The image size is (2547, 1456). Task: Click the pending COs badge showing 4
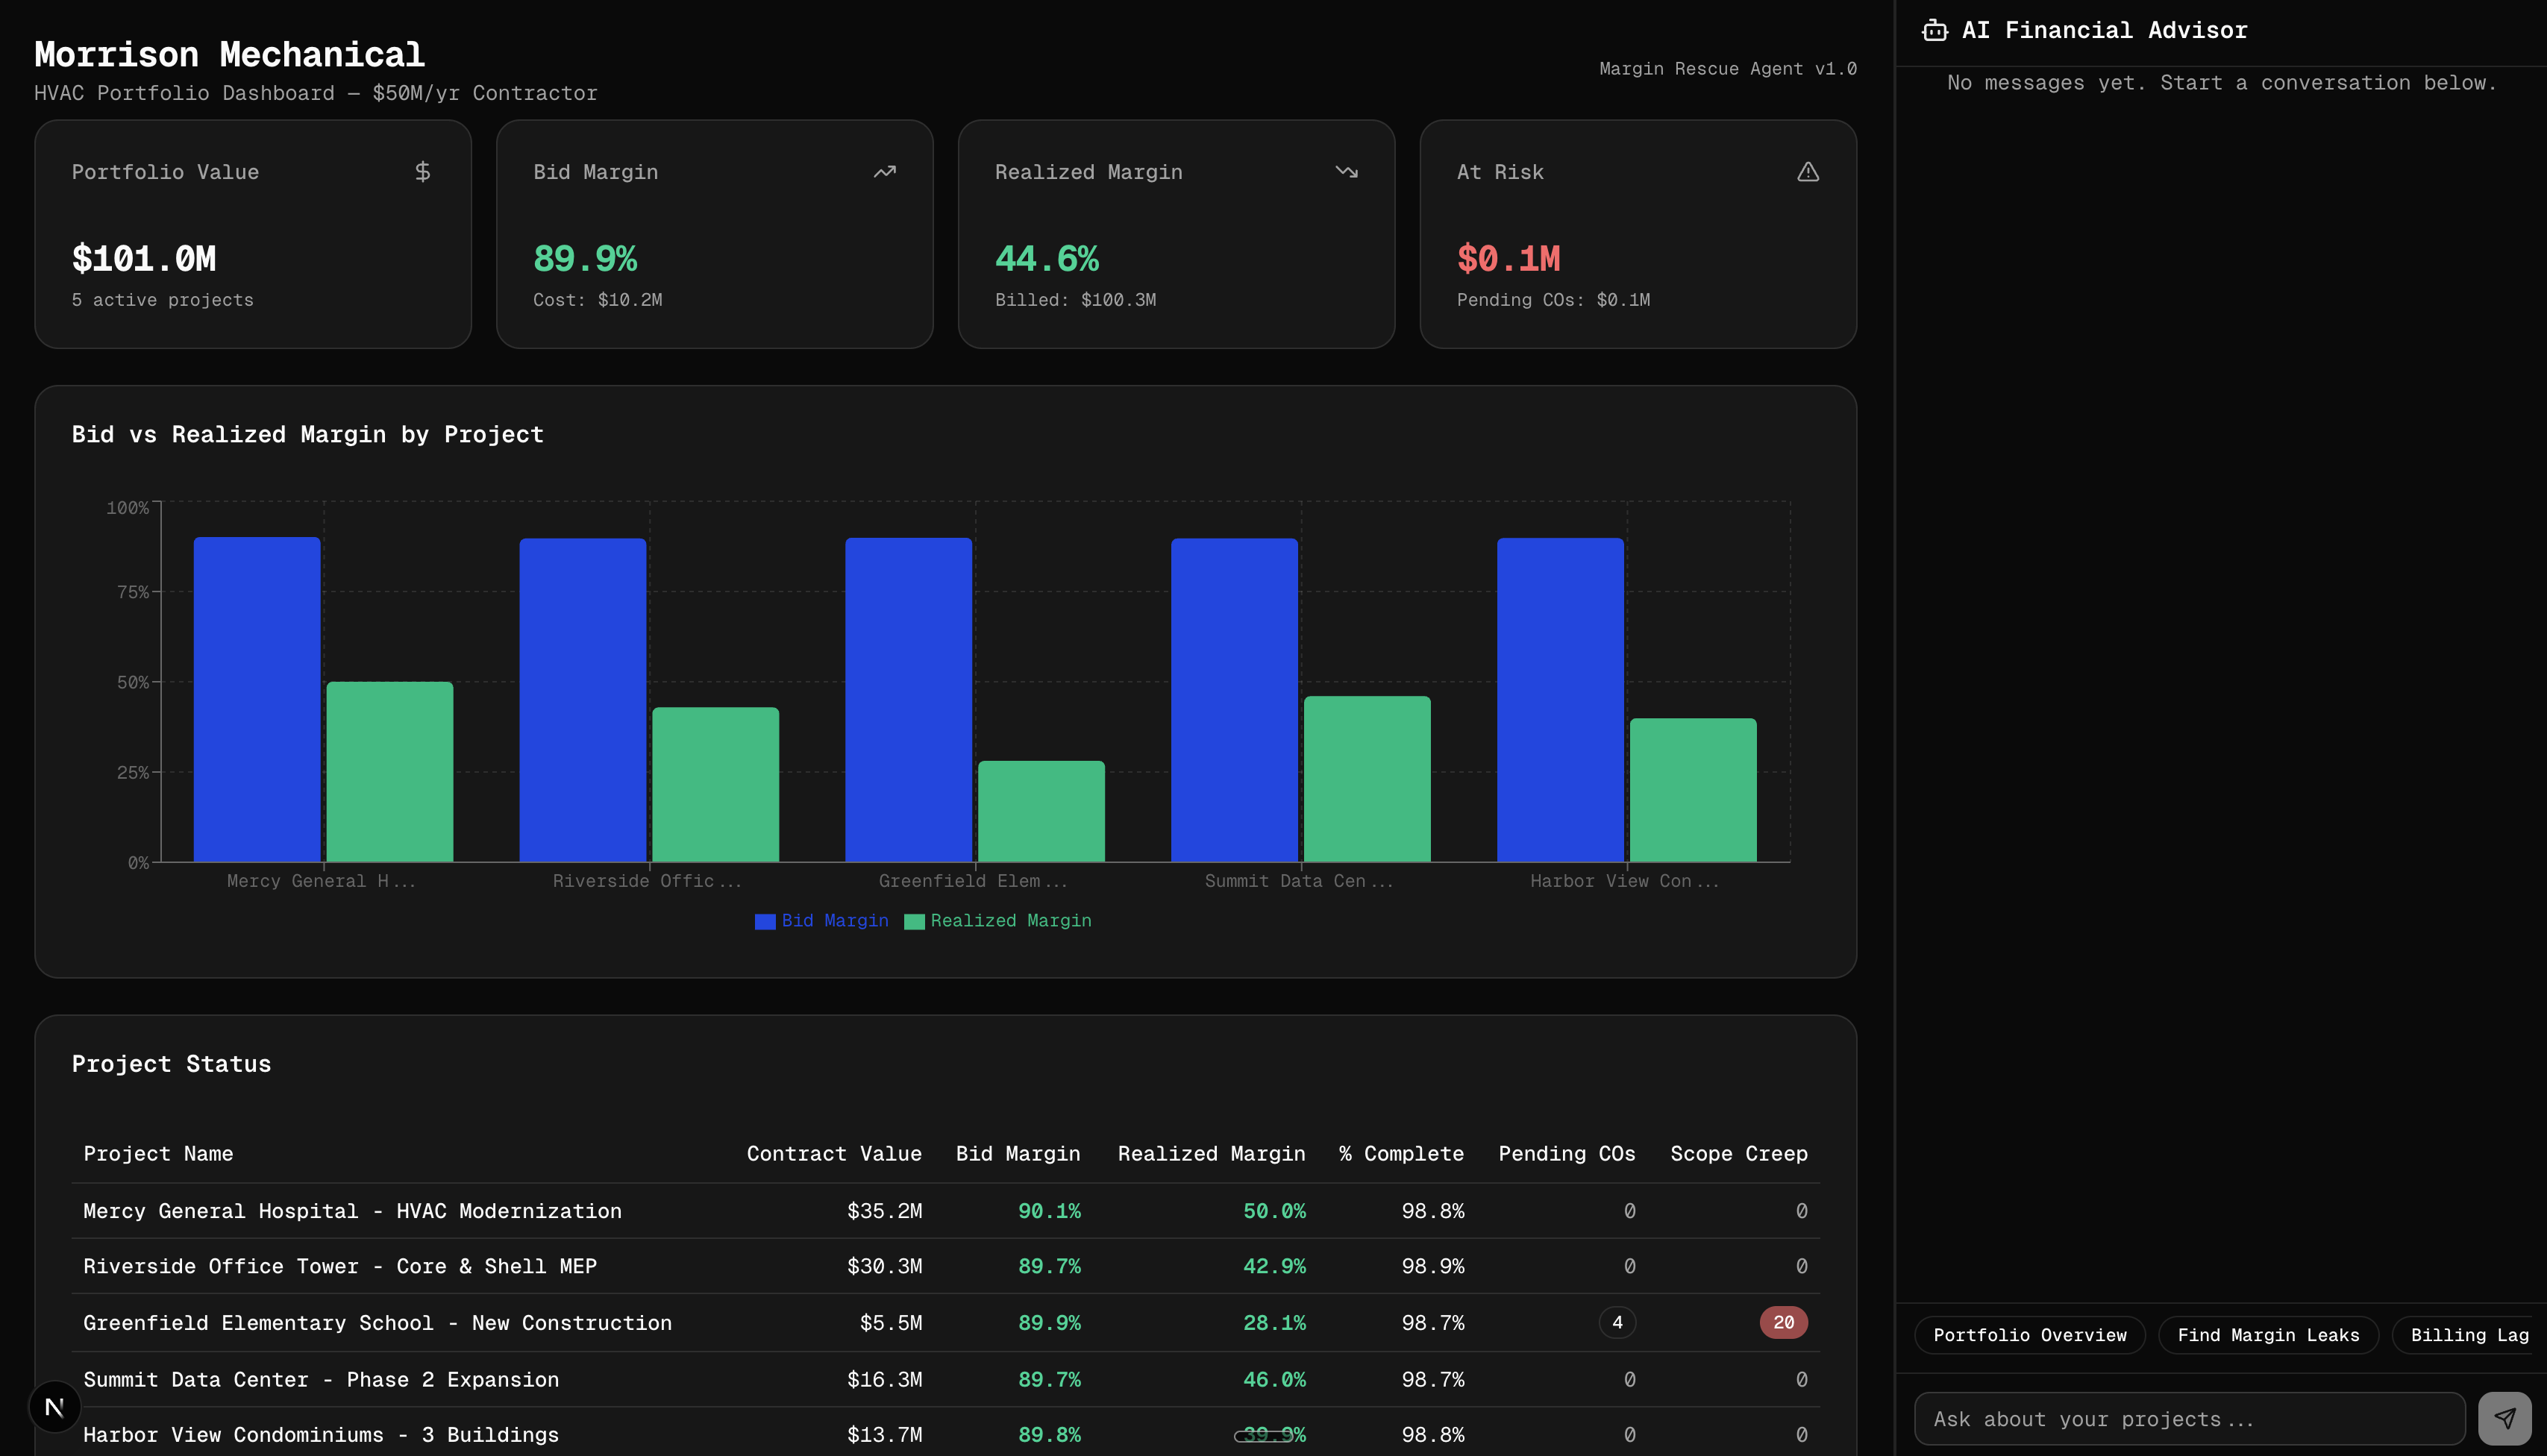(x=1617, y=1322)
